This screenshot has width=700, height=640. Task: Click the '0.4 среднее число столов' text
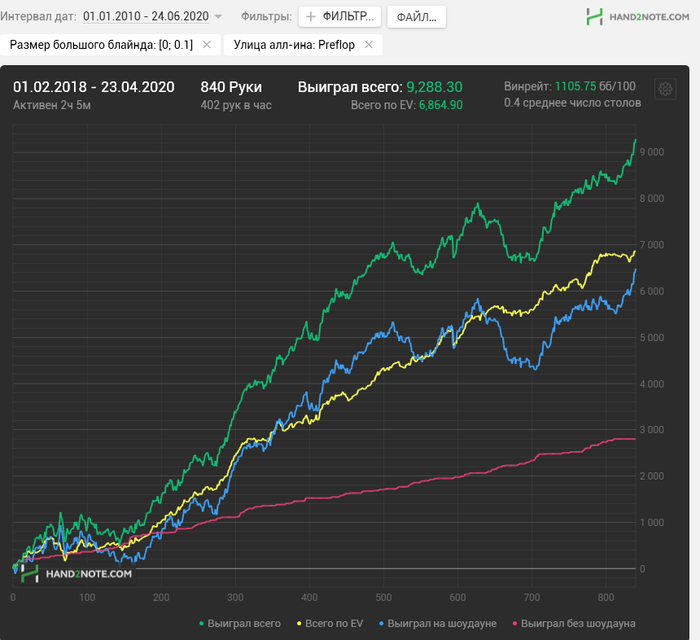(x=572, y=103)
